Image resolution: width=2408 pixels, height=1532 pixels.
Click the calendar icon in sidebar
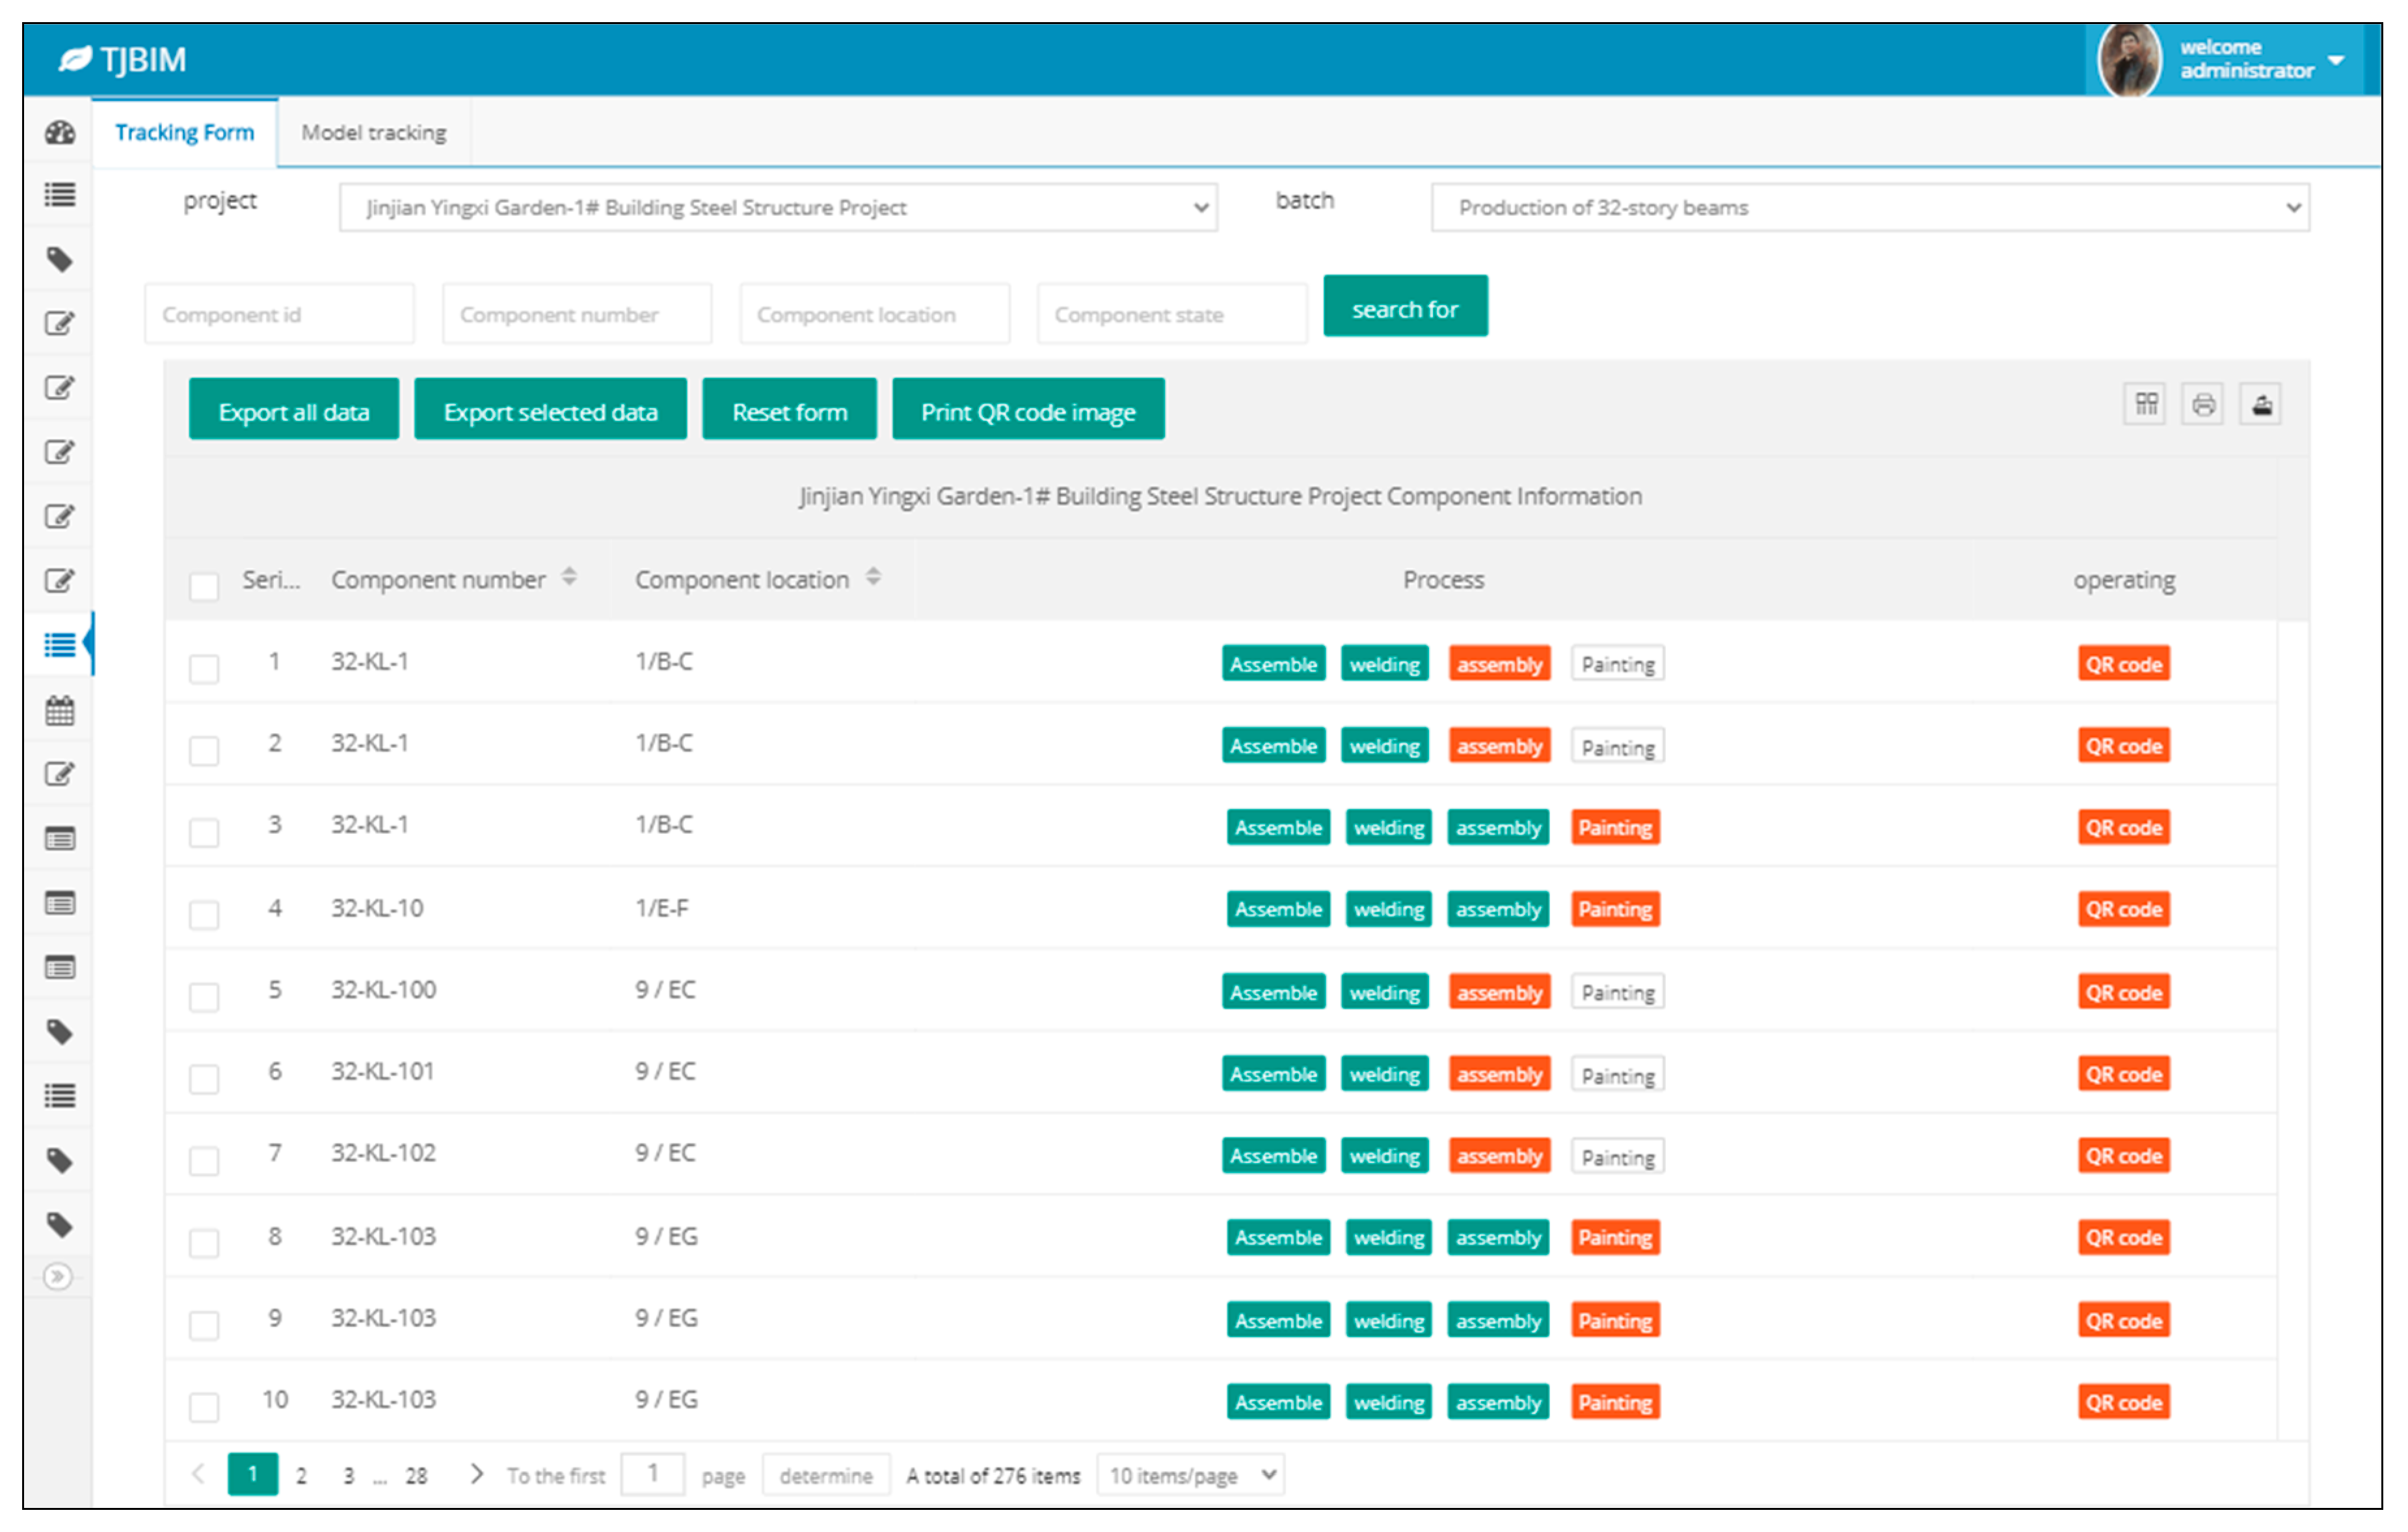pyautogui.click(x=60, y=711)
